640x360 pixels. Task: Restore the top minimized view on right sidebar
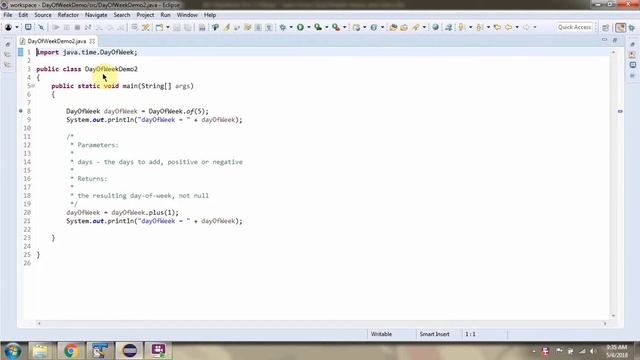click(633, 44)
